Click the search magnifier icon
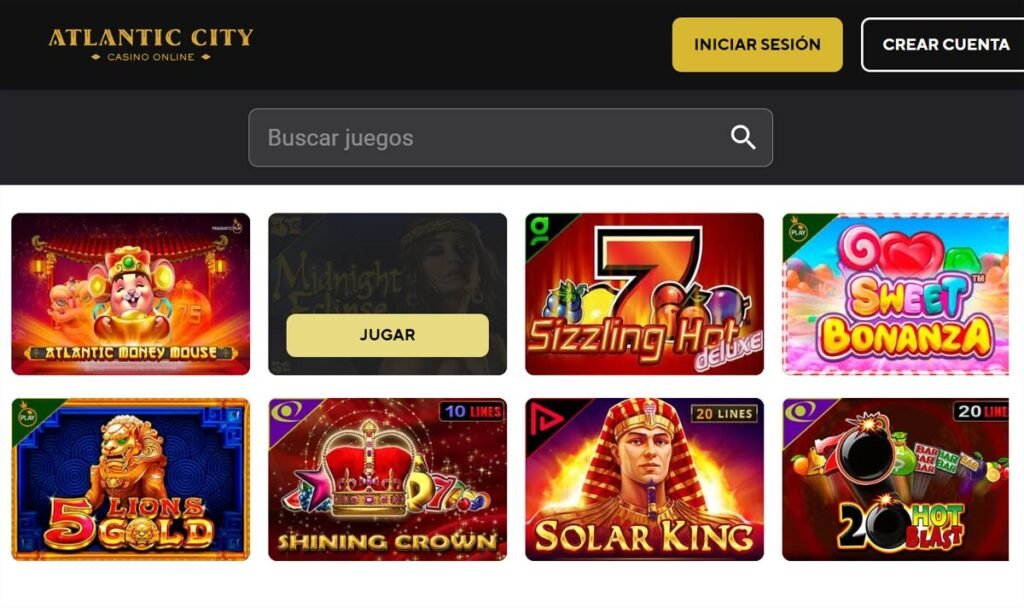Image resolution: width=1024 pixels, height=608 pixels. [x=743, y=138]
